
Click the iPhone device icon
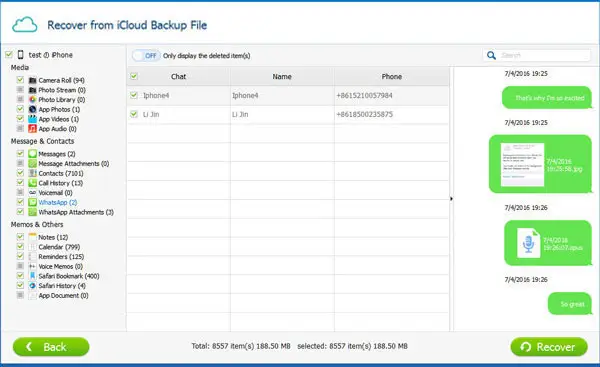point(21,55)
